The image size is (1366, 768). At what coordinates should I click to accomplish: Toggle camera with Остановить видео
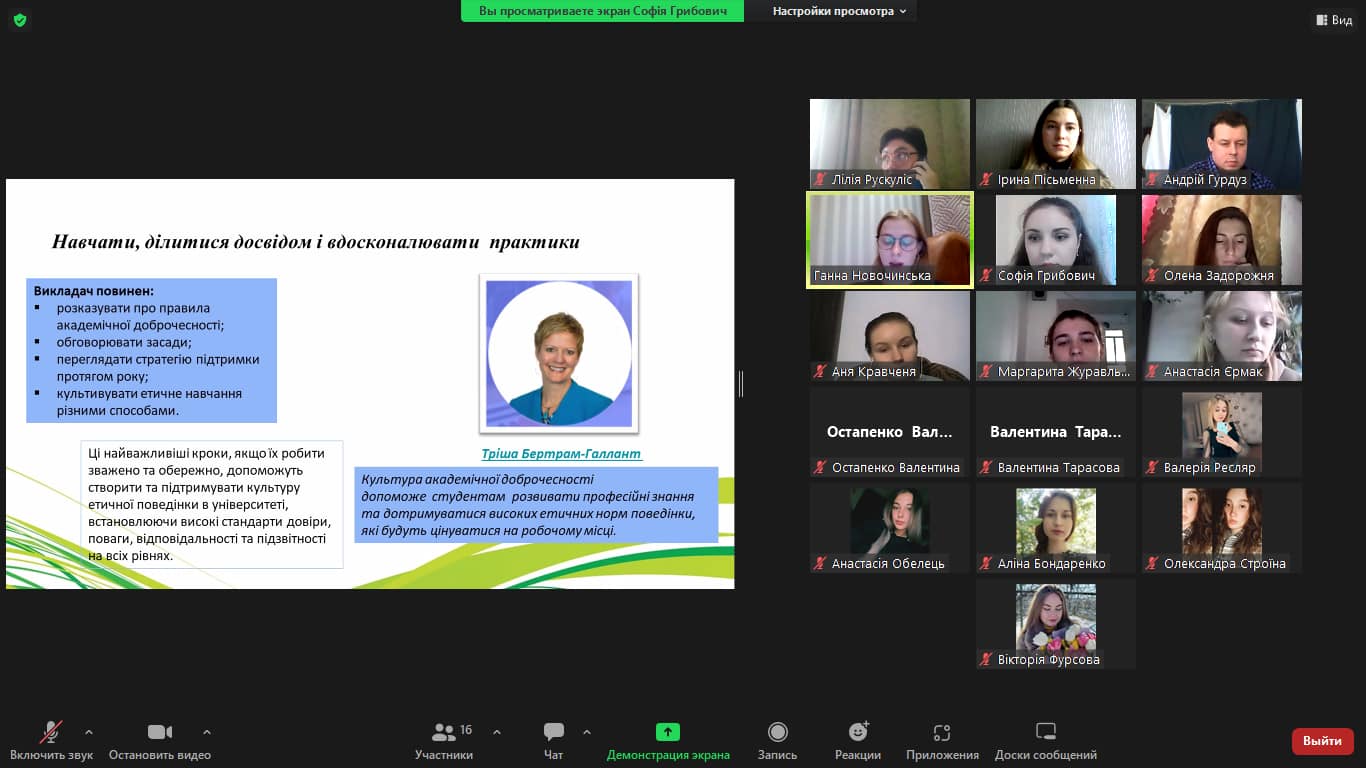pos(160,733)
